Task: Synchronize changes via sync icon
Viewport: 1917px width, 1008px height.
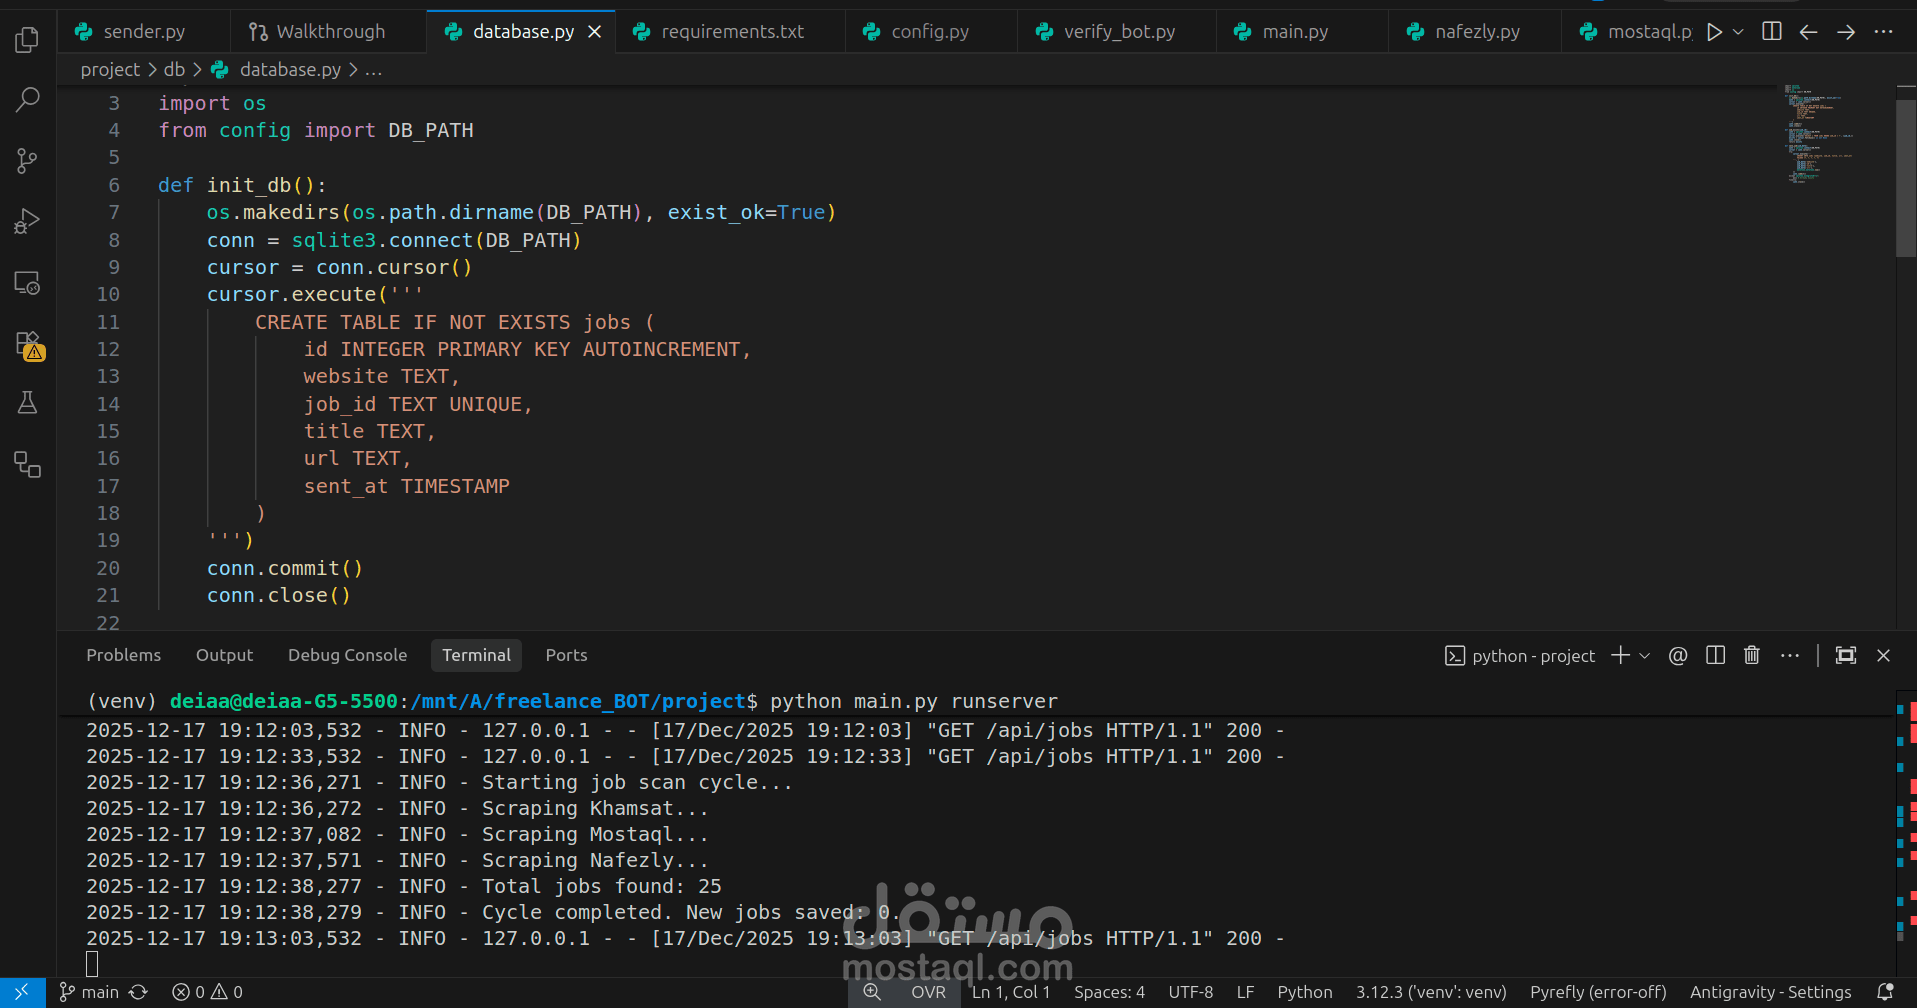Action: click(139, 992)
